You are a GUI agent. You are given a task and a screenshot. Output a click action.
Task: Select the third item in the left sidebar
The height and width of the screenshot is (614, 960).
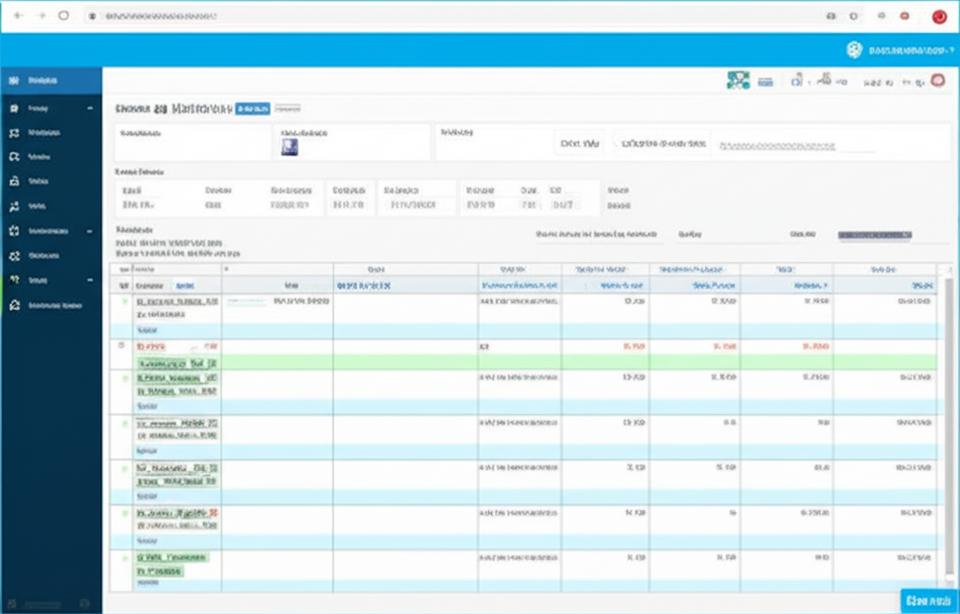pos(45,132)
